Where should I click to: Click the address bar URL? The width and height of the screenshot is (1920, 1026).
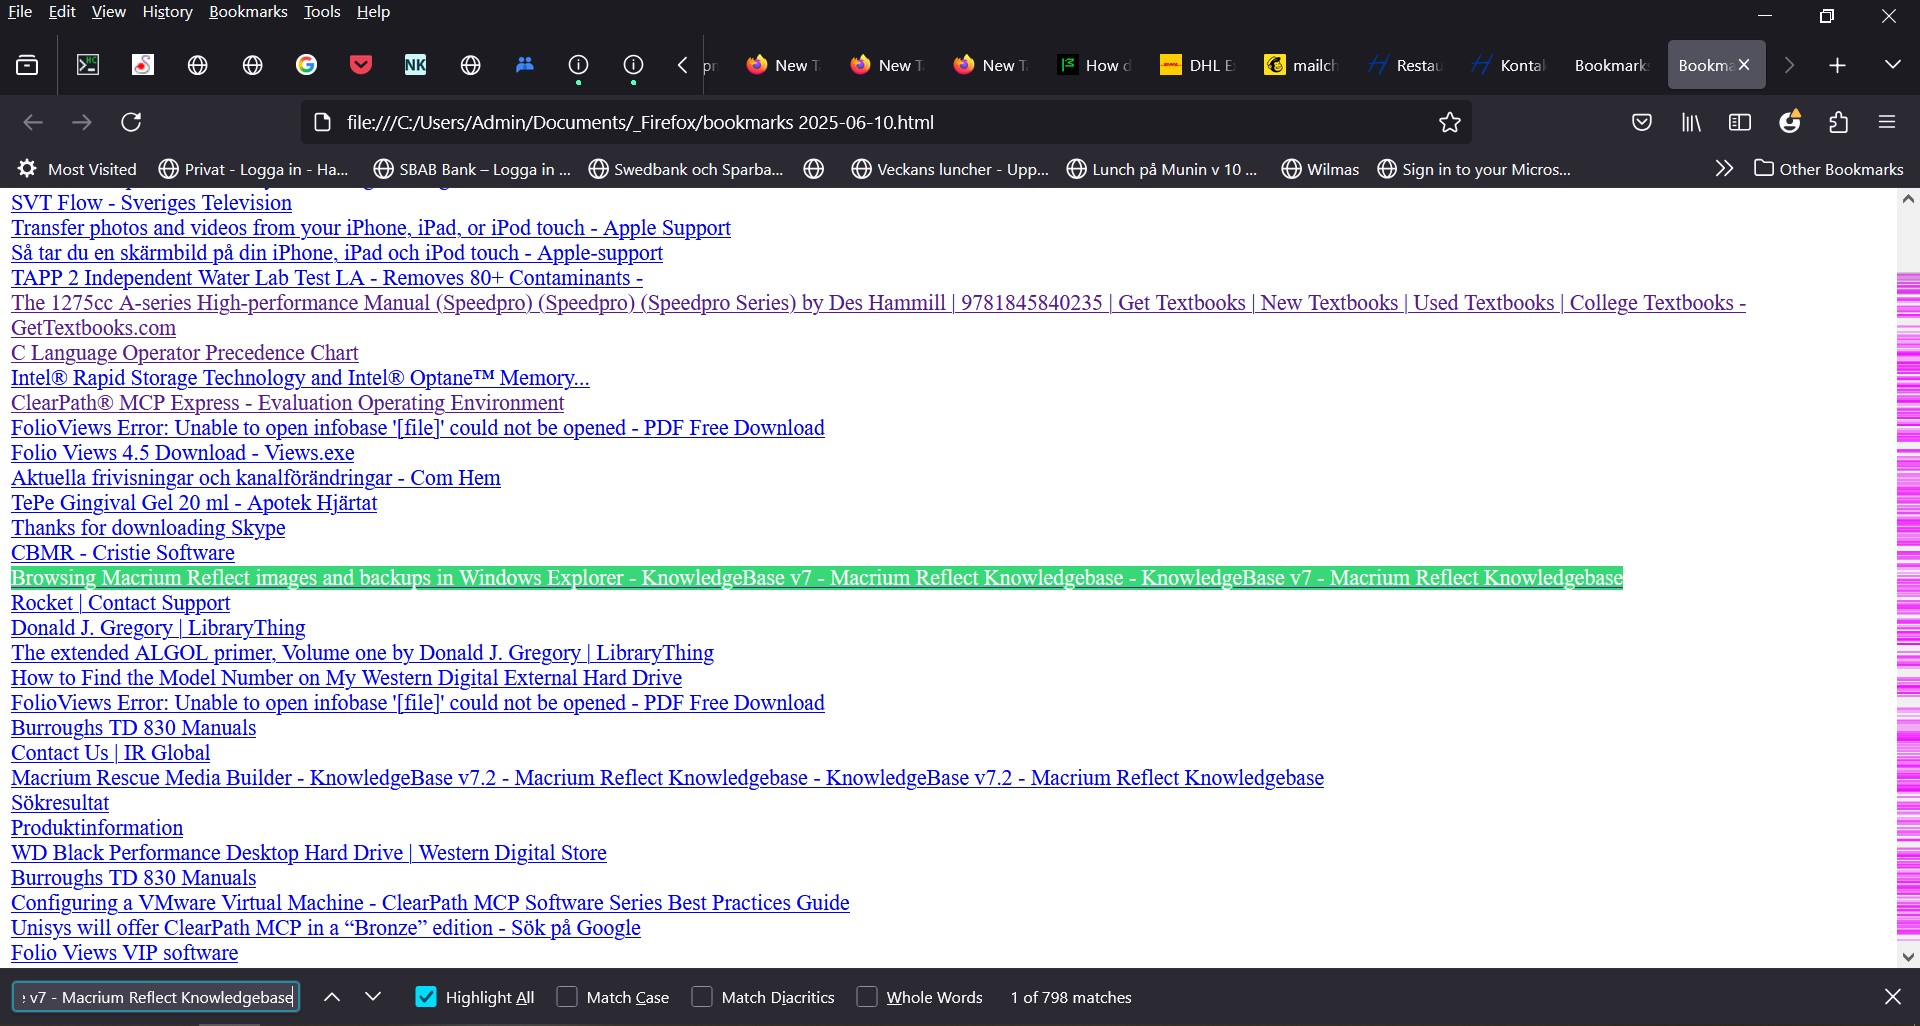[640, 122]
